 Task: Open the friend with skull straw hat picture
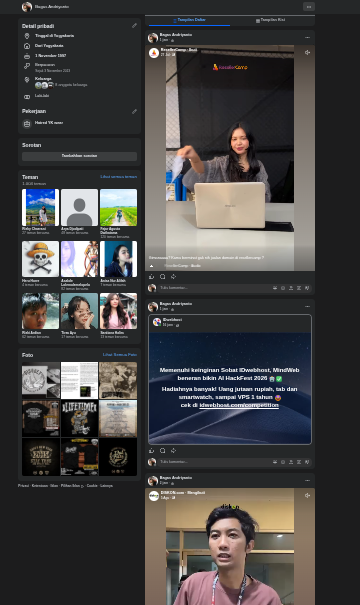41,259
